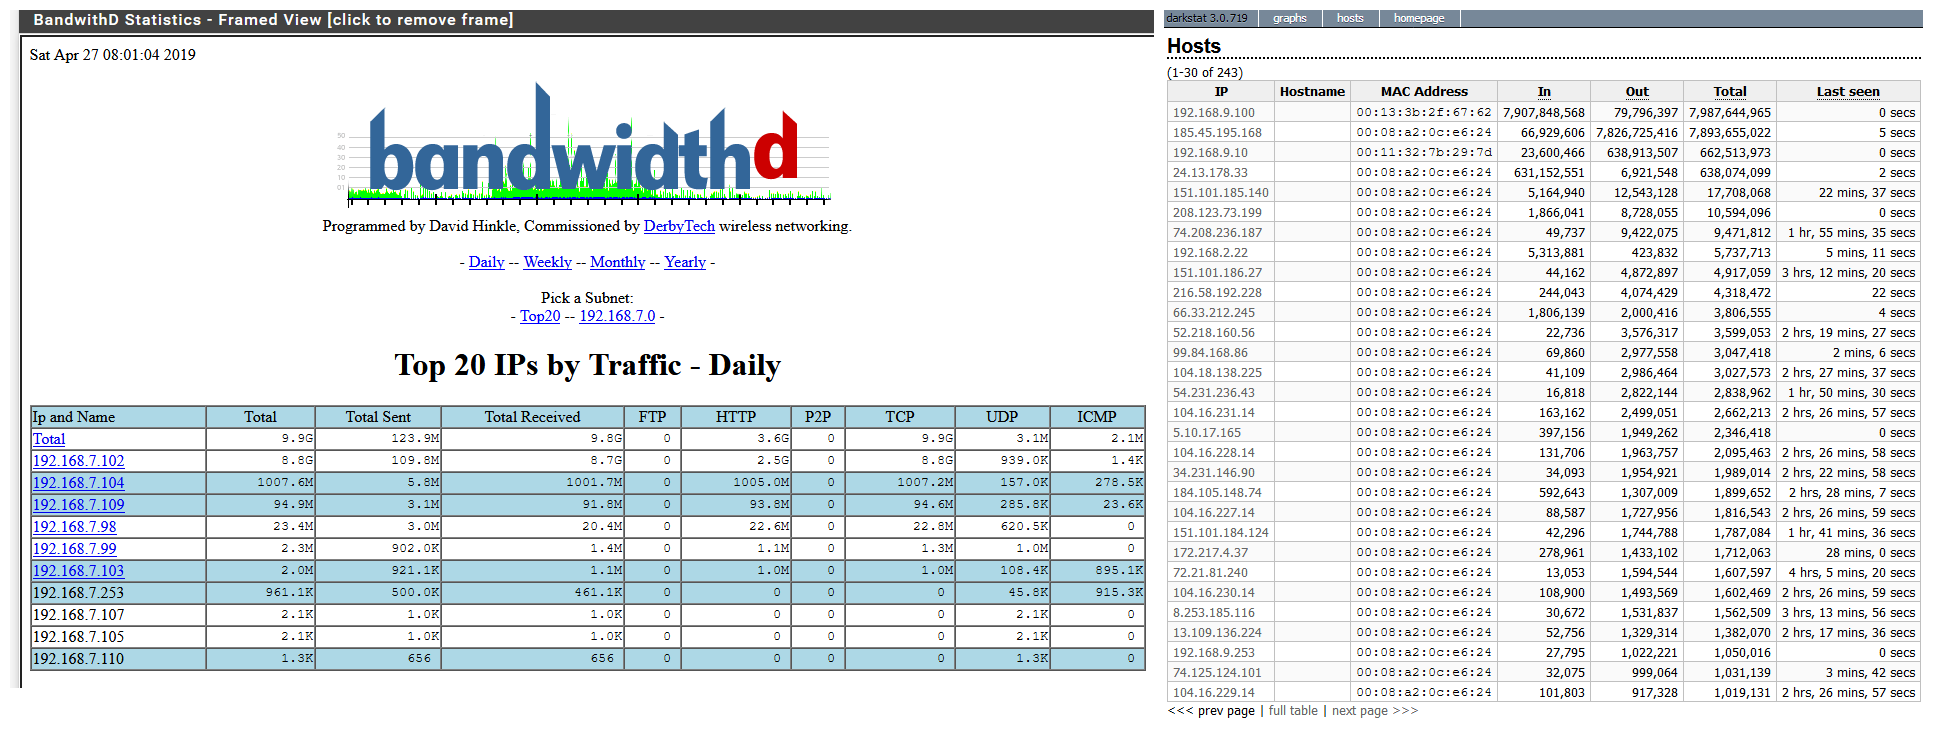Click the bandwidthd logo image
This screenshot has height=738, width=1933.
(x=585, y=146)
